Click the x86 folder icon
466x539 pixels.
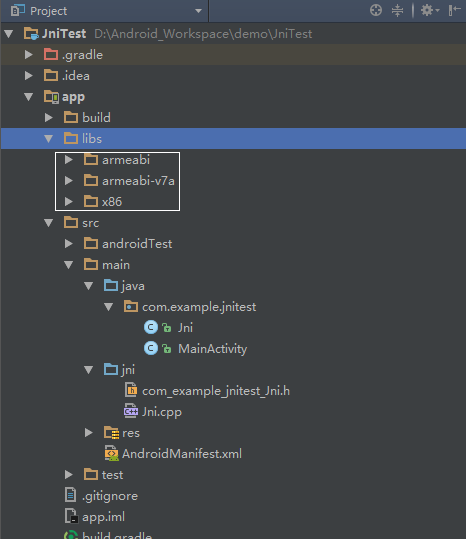91,201
